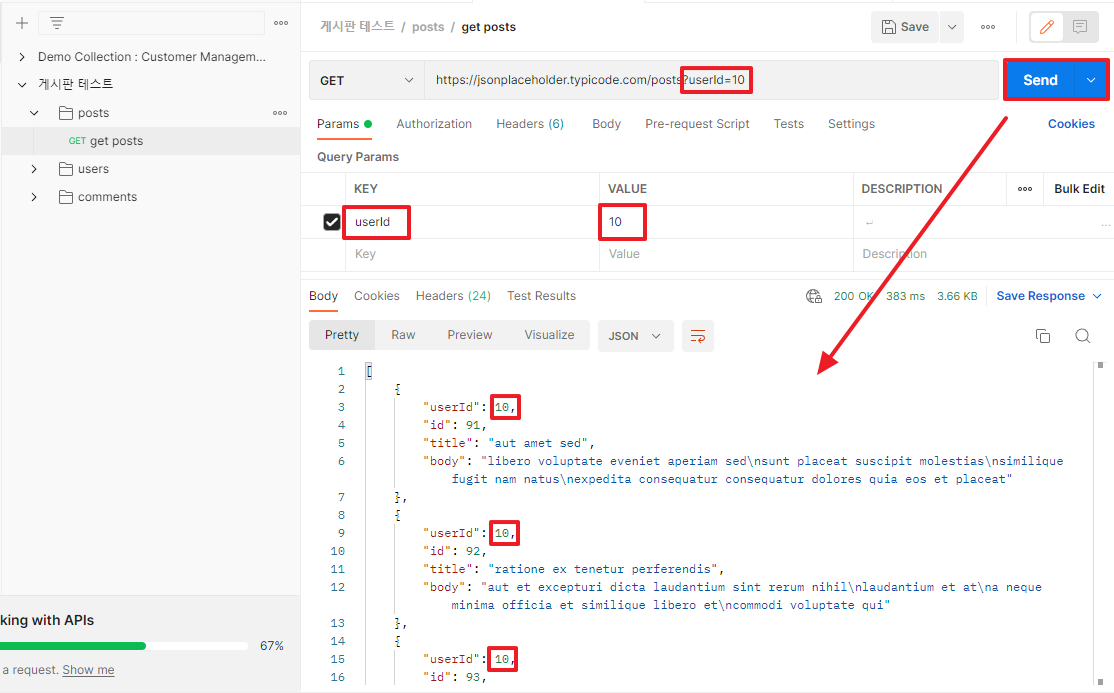The image size is (1114, 693).
Task: Switch to edit mode pencil icon
Action: pyautogui.click(x=1047, y=27)
